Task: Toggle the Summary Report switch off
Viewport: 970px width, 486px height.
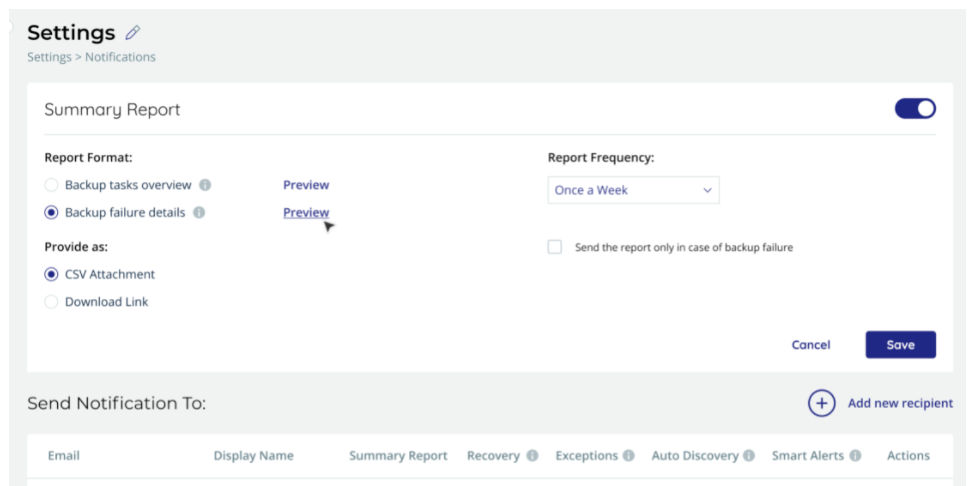Action: coord(915,109)
